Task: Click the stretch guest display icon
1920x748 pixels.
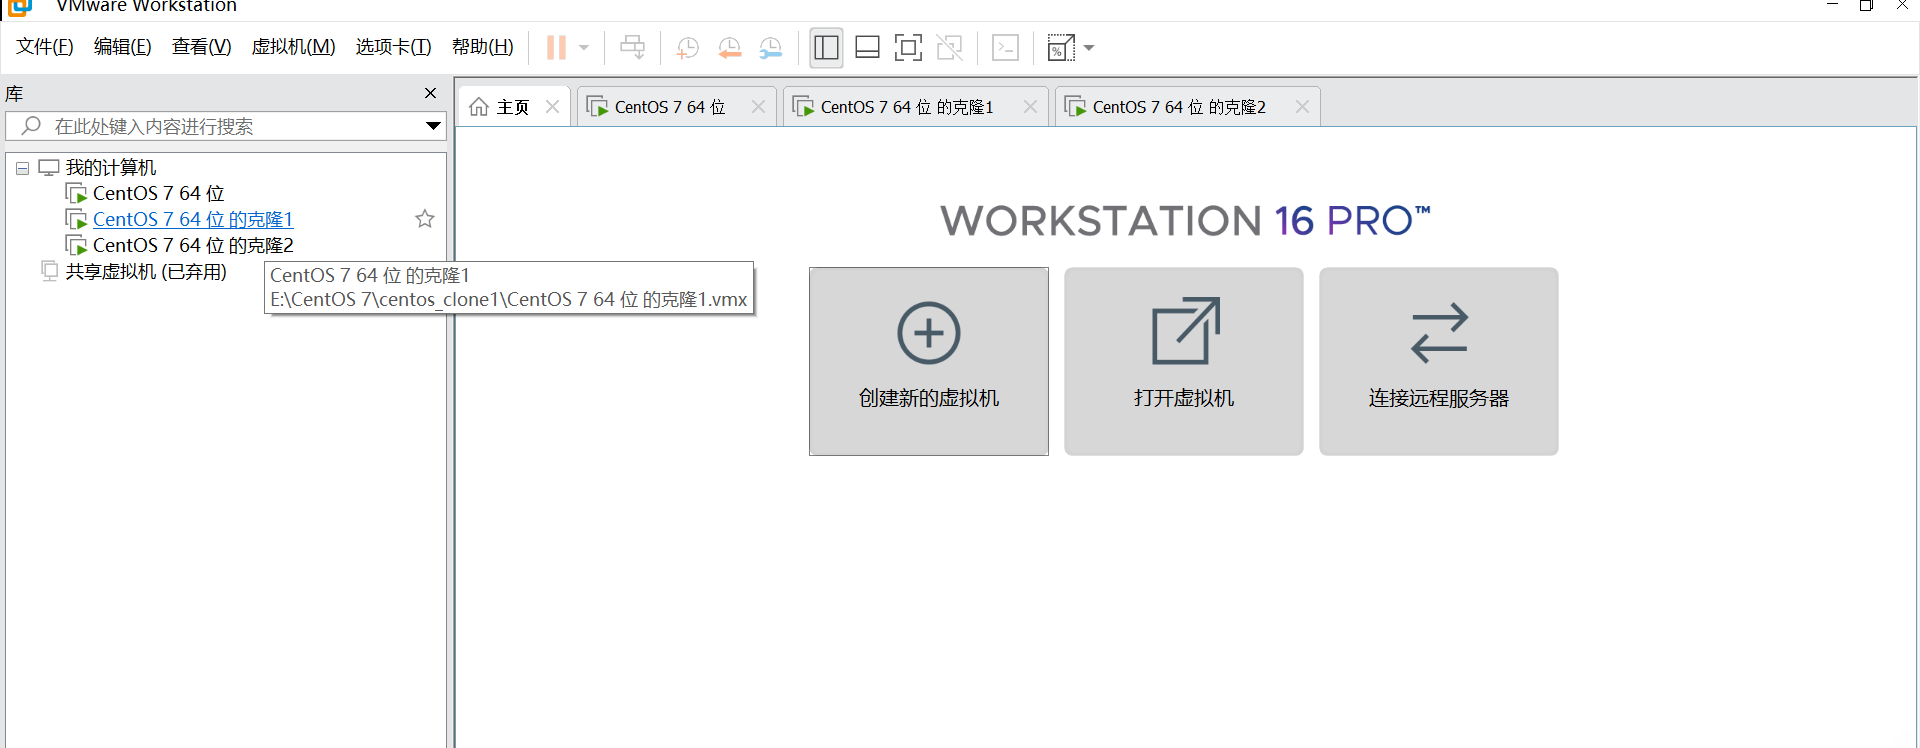Action: pos(1060,47)
